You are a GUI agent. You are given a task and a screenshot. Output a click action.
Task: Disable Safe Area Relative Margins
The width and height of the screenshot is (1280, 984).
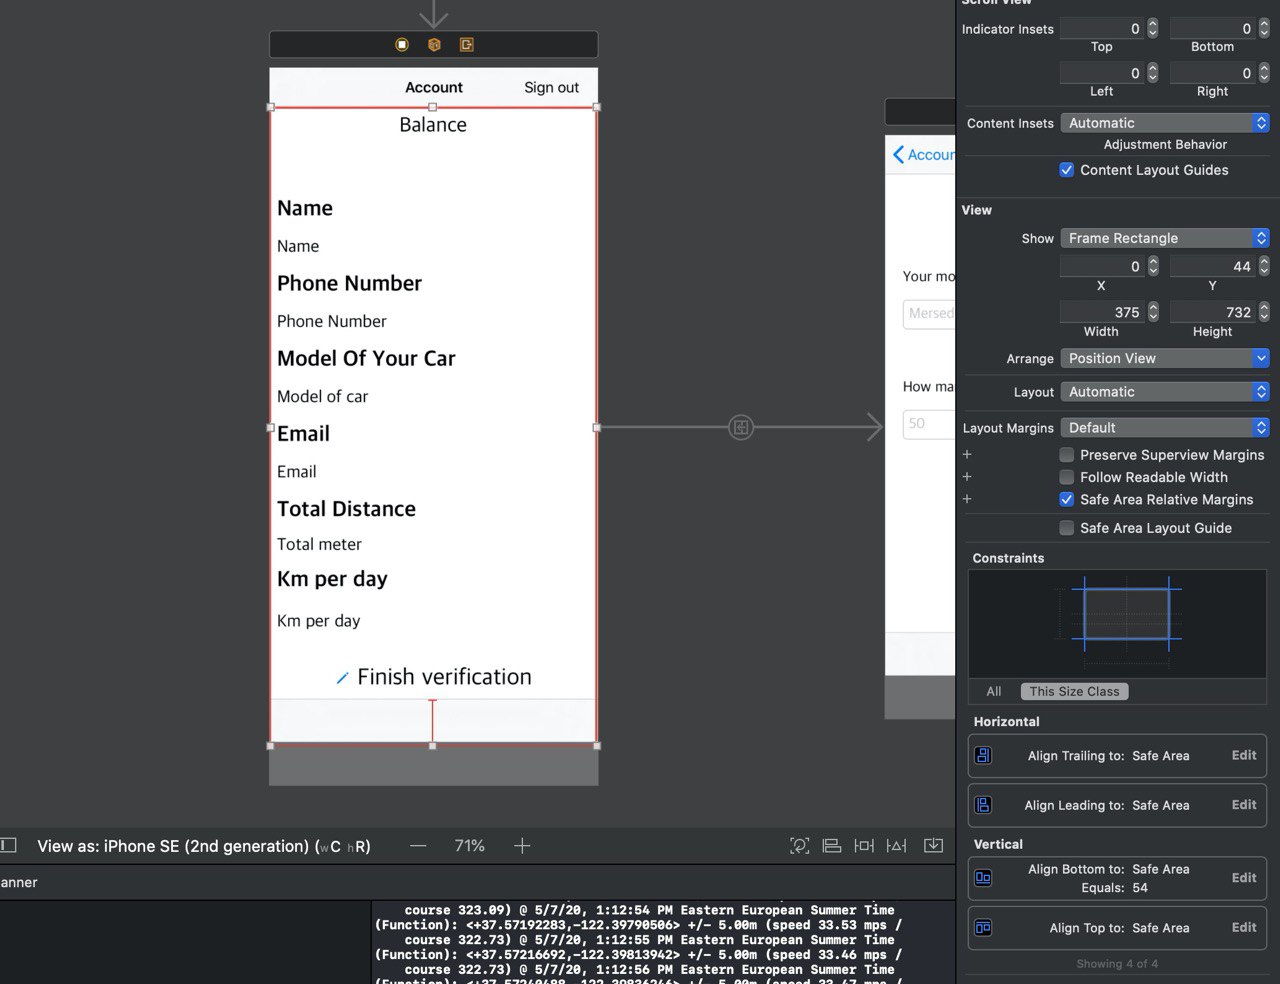coord(1067,499)
